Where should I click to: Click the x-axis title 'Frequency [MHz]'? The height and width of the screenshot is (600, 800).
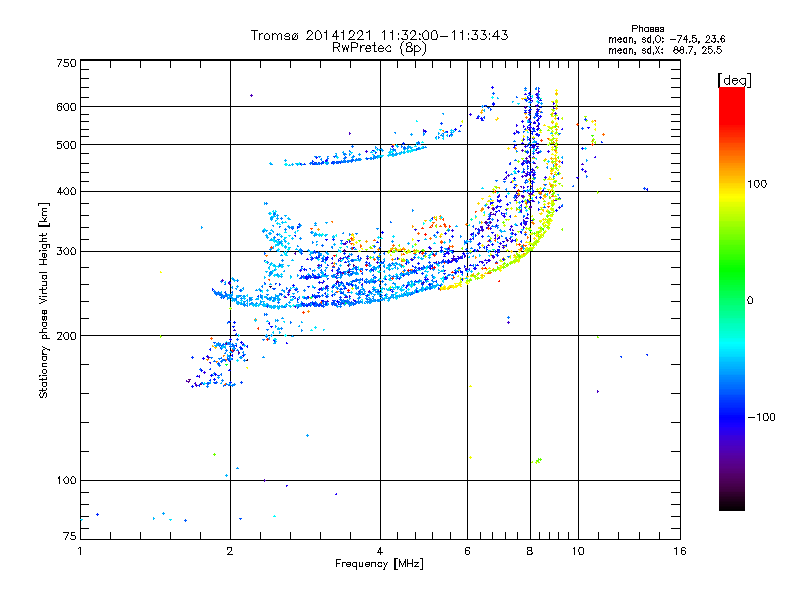tap(379, 564)
